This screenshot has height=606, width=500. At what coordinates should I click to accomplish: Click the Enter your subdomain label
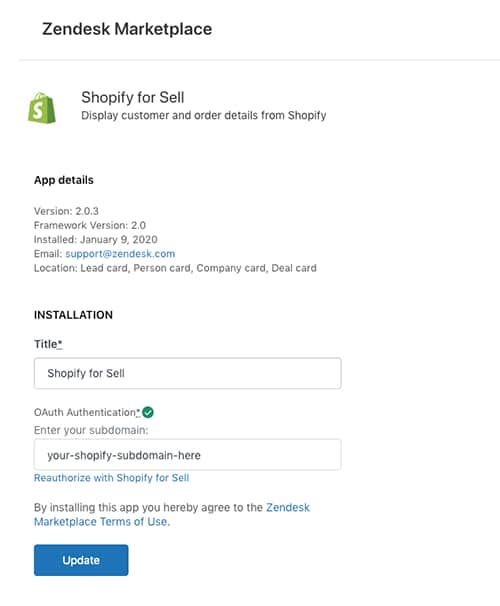point(91,430)
